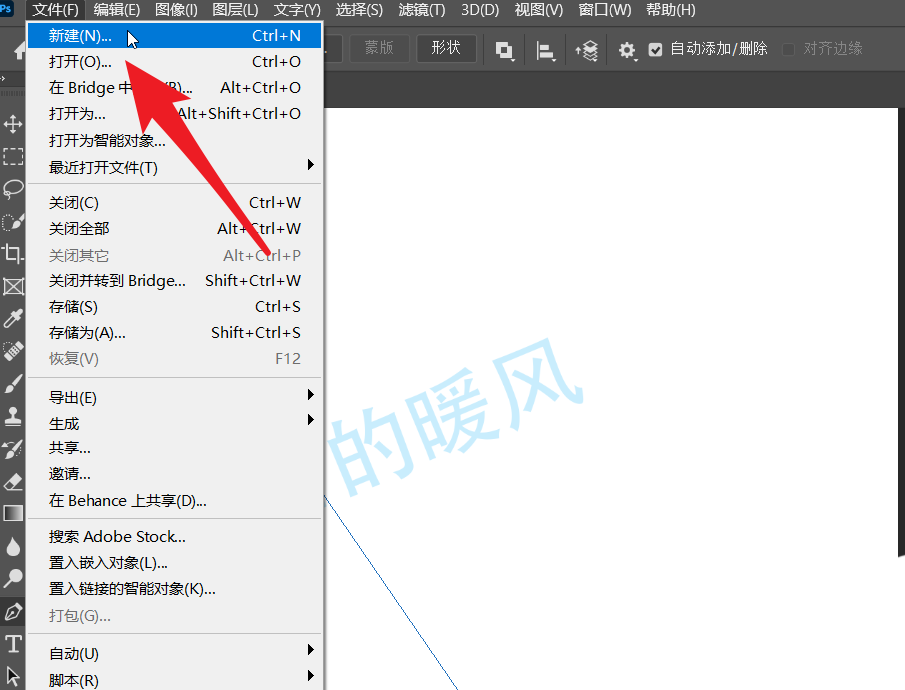
Task: Select the Crop tool
Action: [x=13, y=253]
